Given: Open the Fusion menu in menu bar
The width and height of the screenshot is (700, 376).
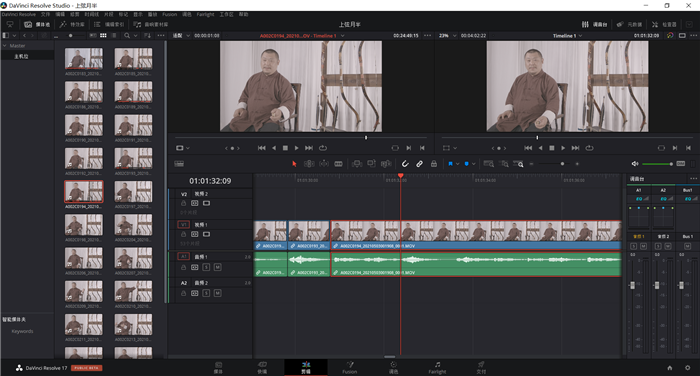Looking at the screenshot, I should tap(169, 14).
